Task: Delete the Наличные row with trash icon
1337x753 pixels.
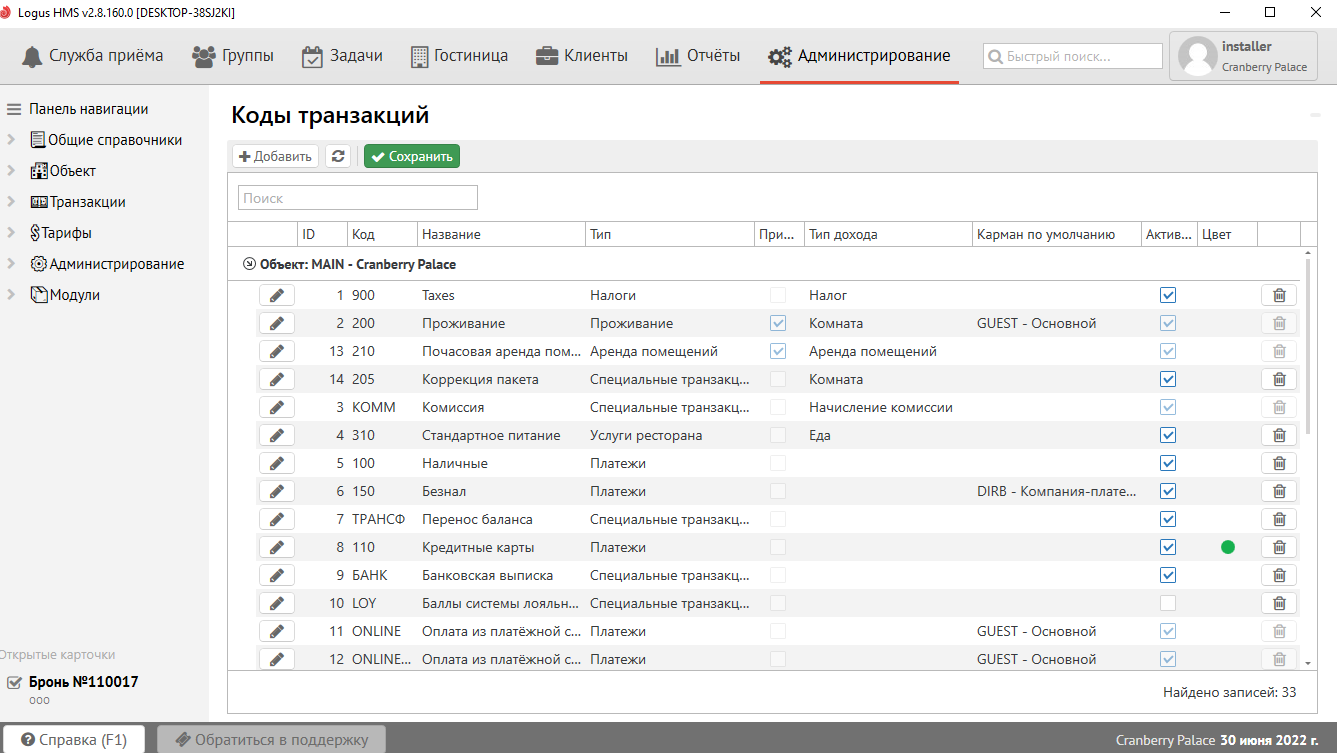Action: 1278,463
